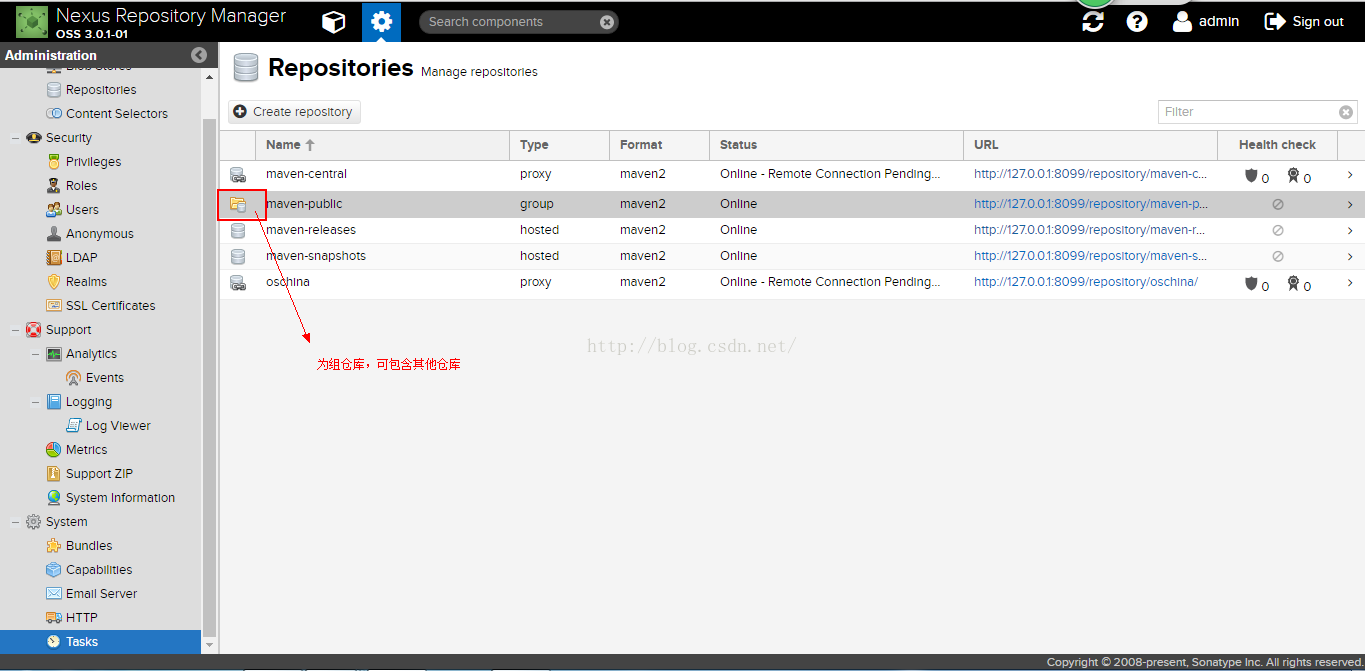Collapse the Administration side panel
Viewport: 1365px width, 671px height.
point(199,55)
